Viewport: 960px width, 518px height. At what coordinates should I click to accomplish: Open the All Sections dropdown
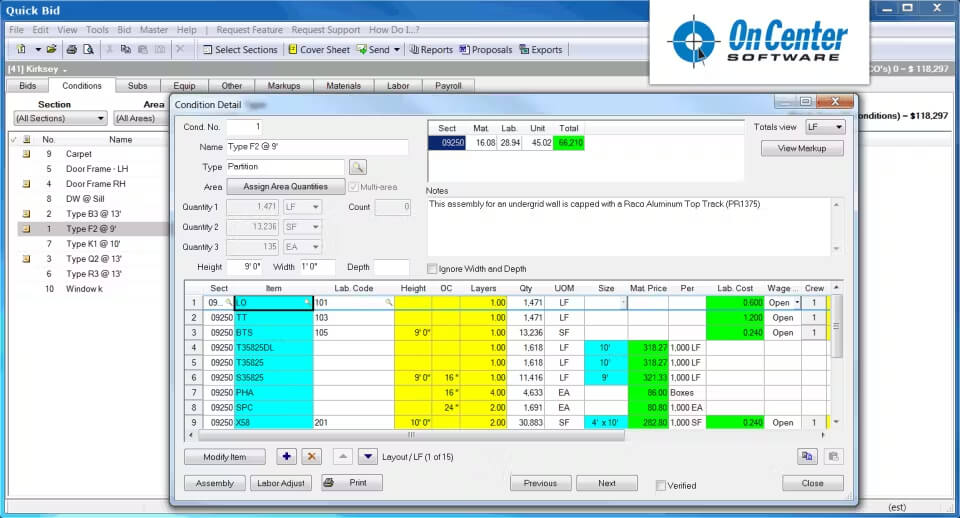tap(60, 118)
